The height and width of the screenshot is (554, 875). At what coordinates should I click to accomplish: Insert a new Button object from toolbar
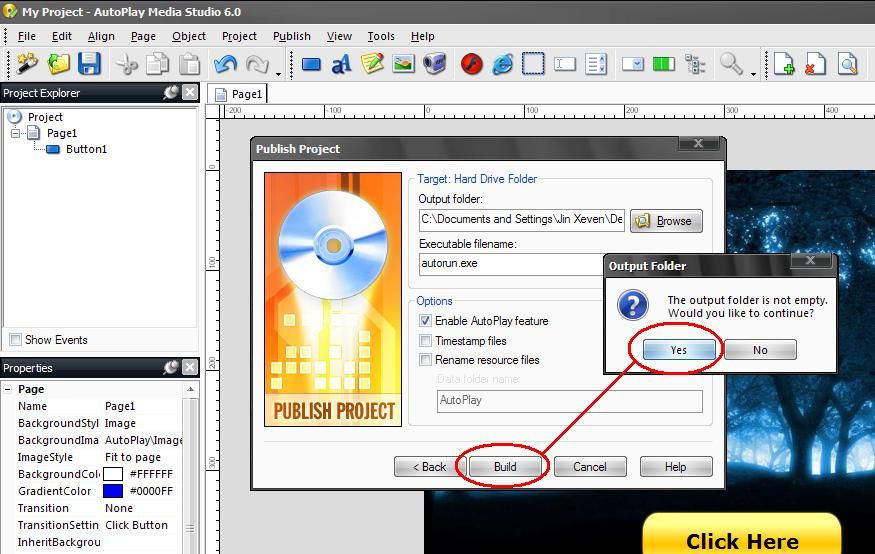[311, 64]
